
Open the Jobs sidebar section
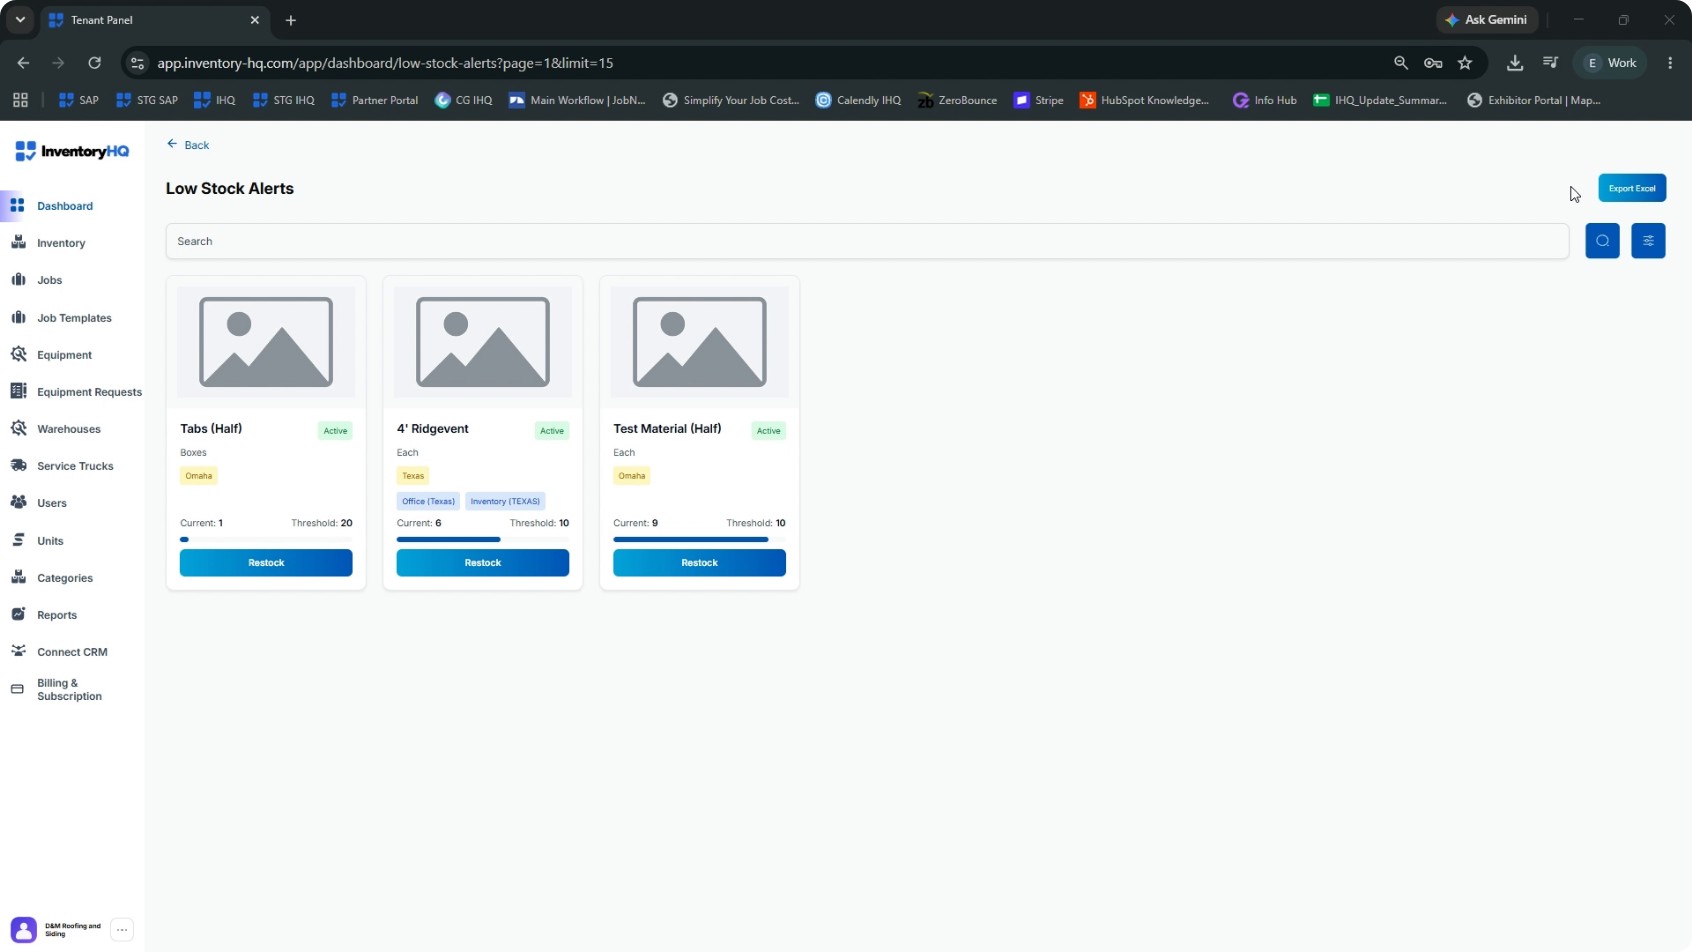click(x=49, y=280)
